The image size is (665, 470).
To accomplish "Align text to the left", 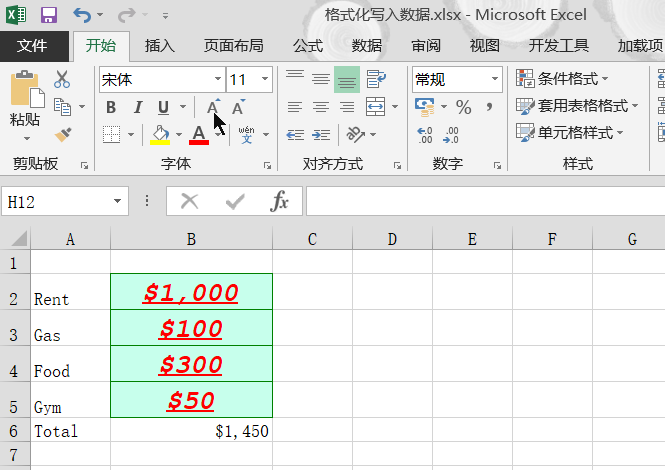I will [295, 107].
